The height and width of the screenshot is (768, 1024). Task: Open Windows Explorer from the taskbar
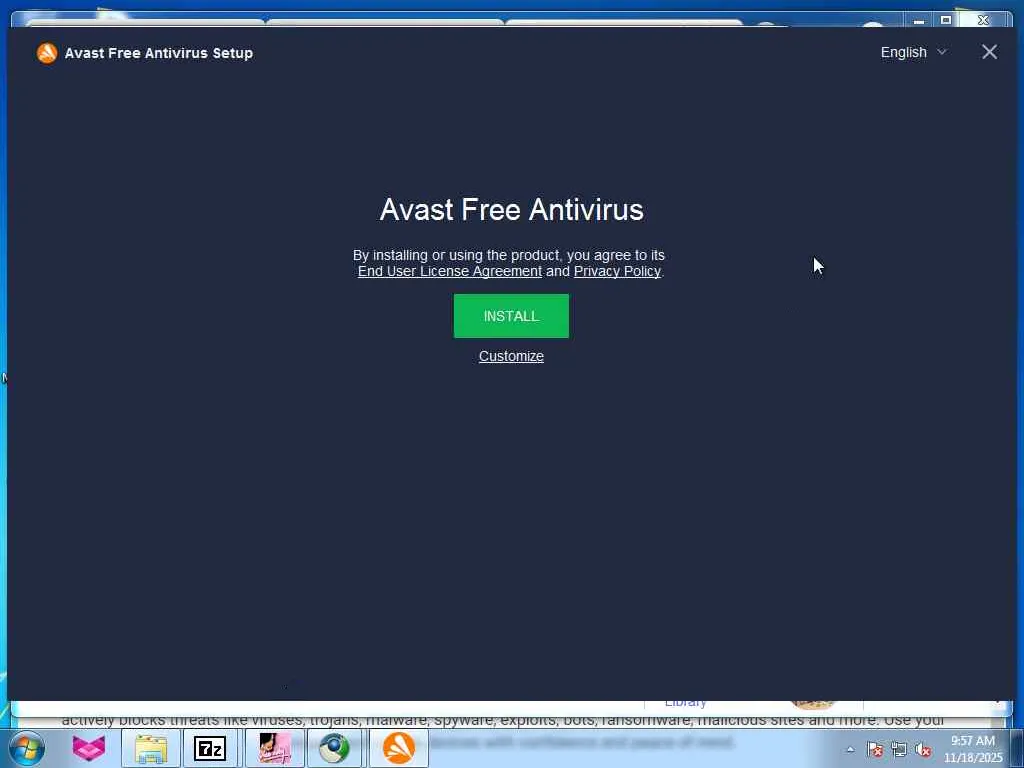pyautogui.click(x=151, y=748)
